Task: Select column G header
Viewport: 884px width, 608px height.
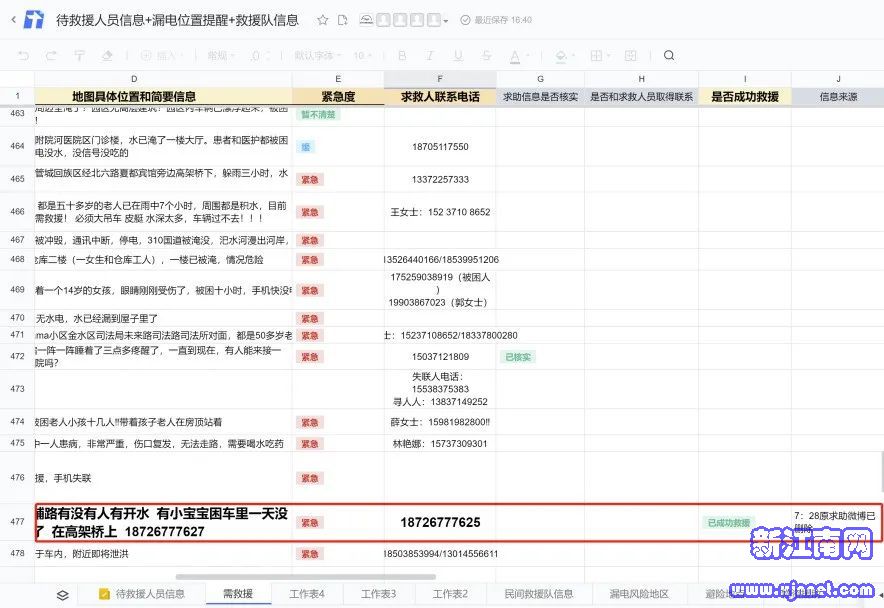Action: point(540,79)
